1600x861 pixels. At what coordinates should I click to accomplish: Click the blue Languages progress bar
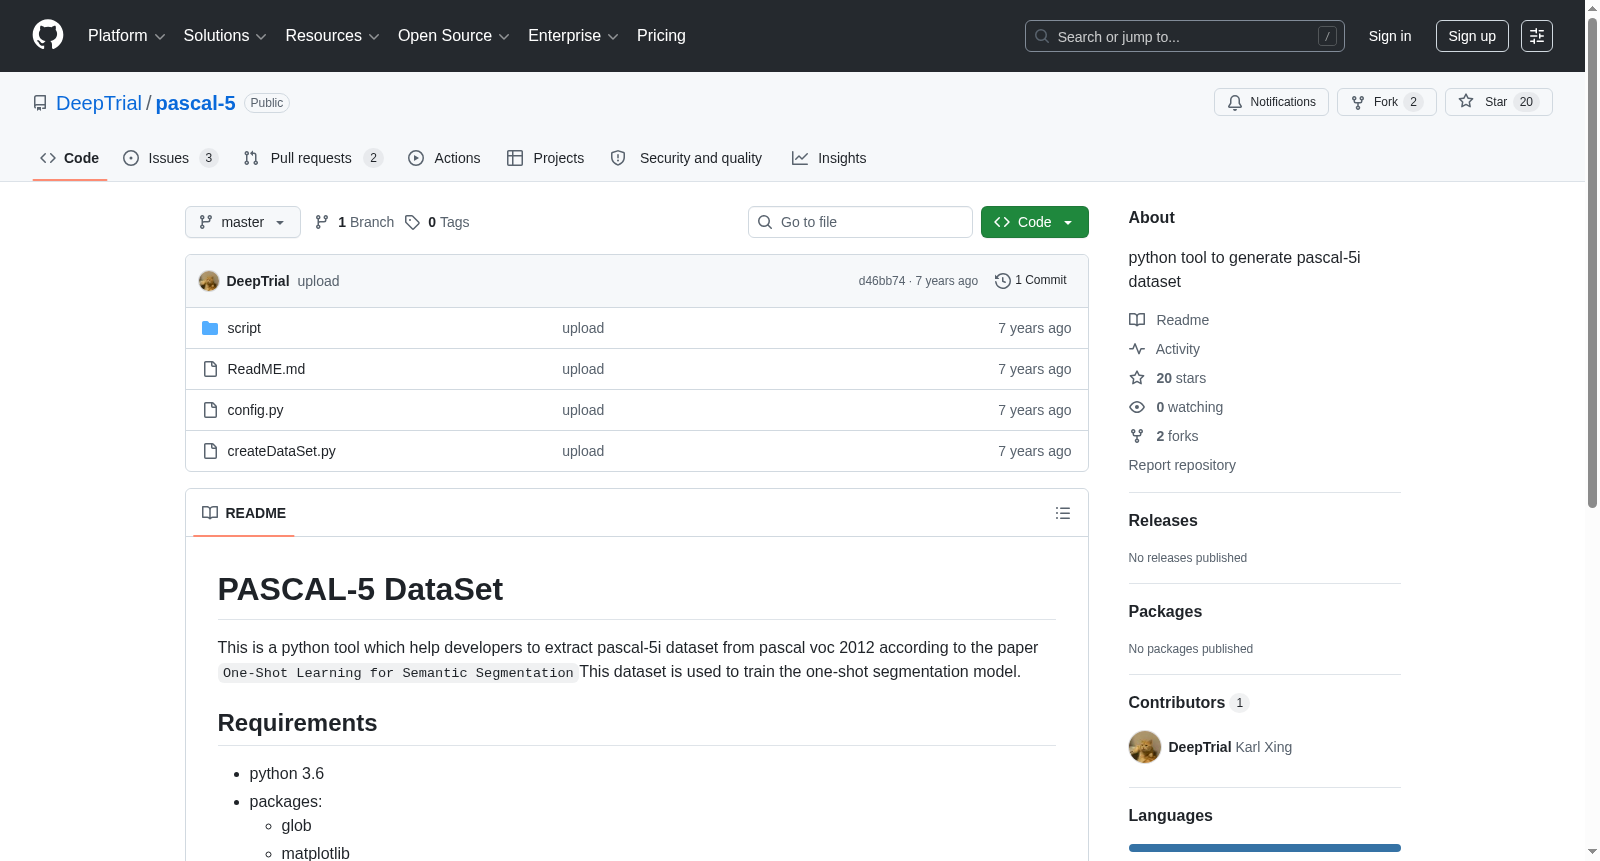coord(1265,848)
